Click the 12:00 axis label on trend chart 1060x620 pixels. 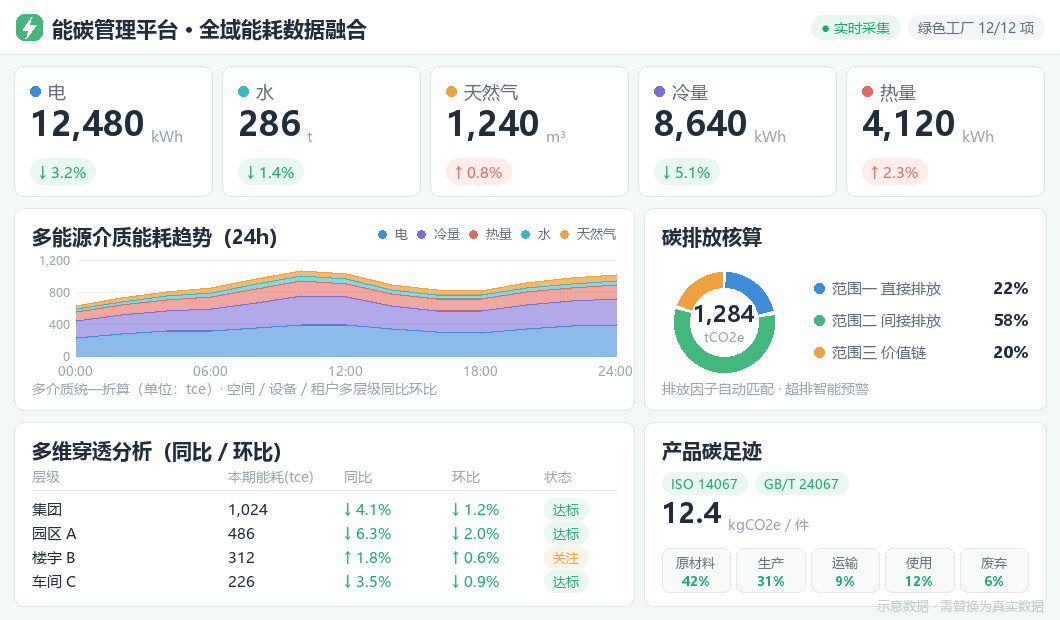345,371
